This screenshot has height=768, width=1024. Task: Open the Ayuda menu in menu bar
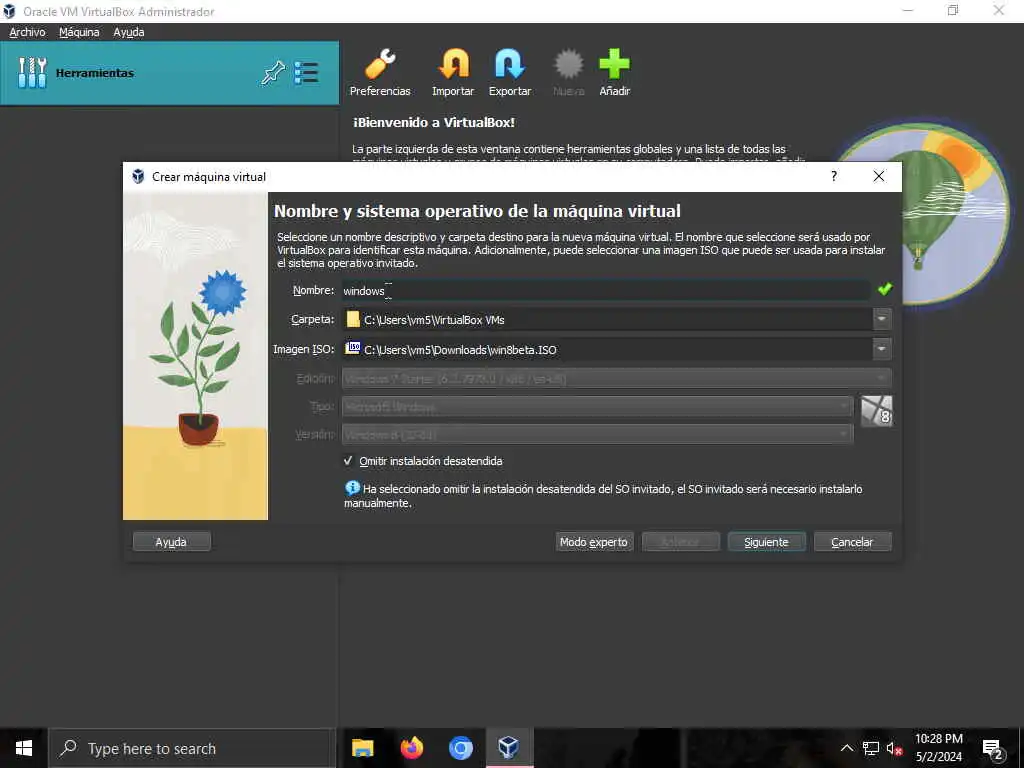(129, 32)
